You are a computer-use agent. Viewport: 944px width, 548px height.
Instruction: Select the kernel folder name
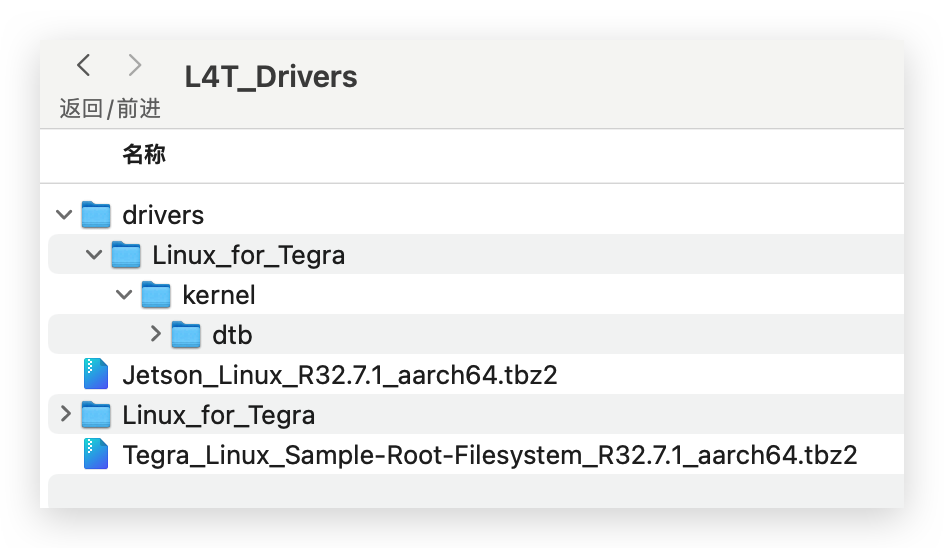[x=219, y=295]
